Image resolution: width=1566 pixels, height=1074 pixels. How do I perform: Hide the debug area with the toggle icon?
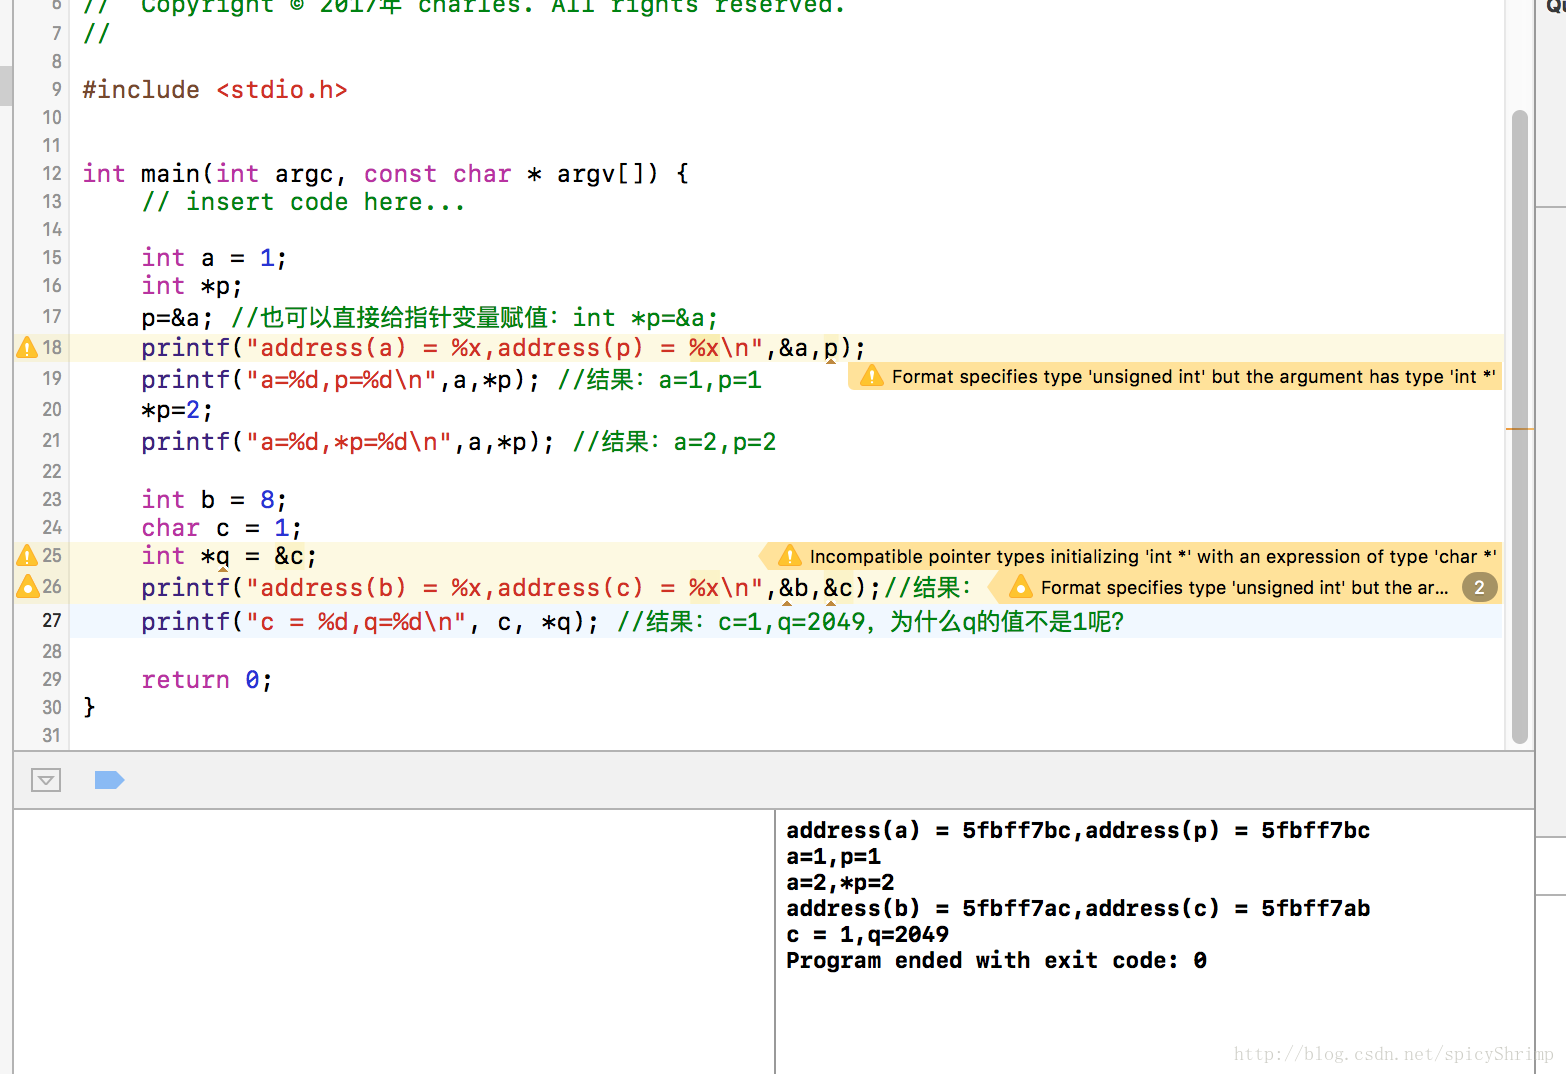pos(46,780)
